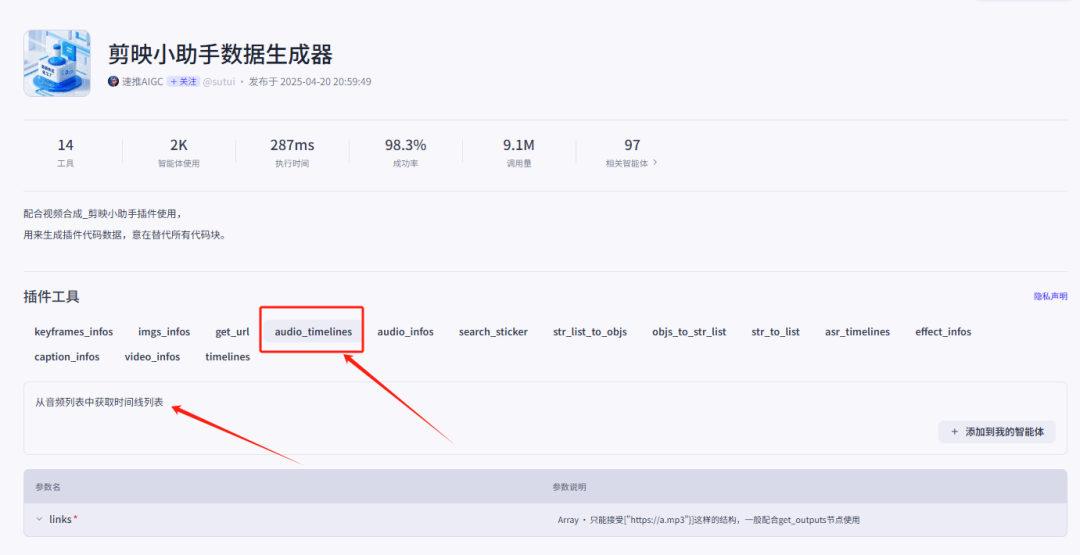Select the asr_timelines tool tab
The height and width of the screenshot is (555, 1080).
pyautogui.click(x=858, y=332)
